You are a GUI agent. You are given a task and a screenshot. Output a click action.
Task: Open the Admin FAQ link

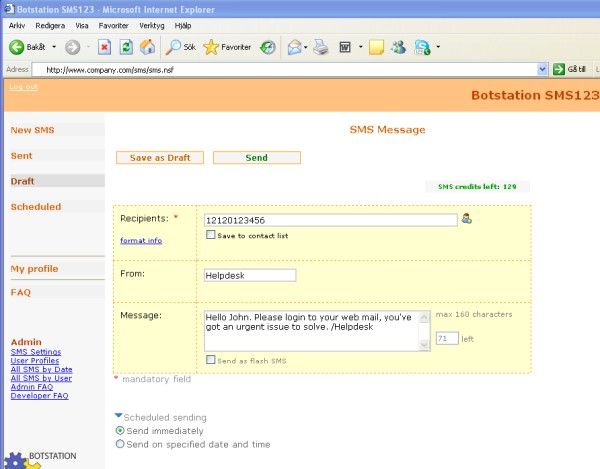point(32,387)
